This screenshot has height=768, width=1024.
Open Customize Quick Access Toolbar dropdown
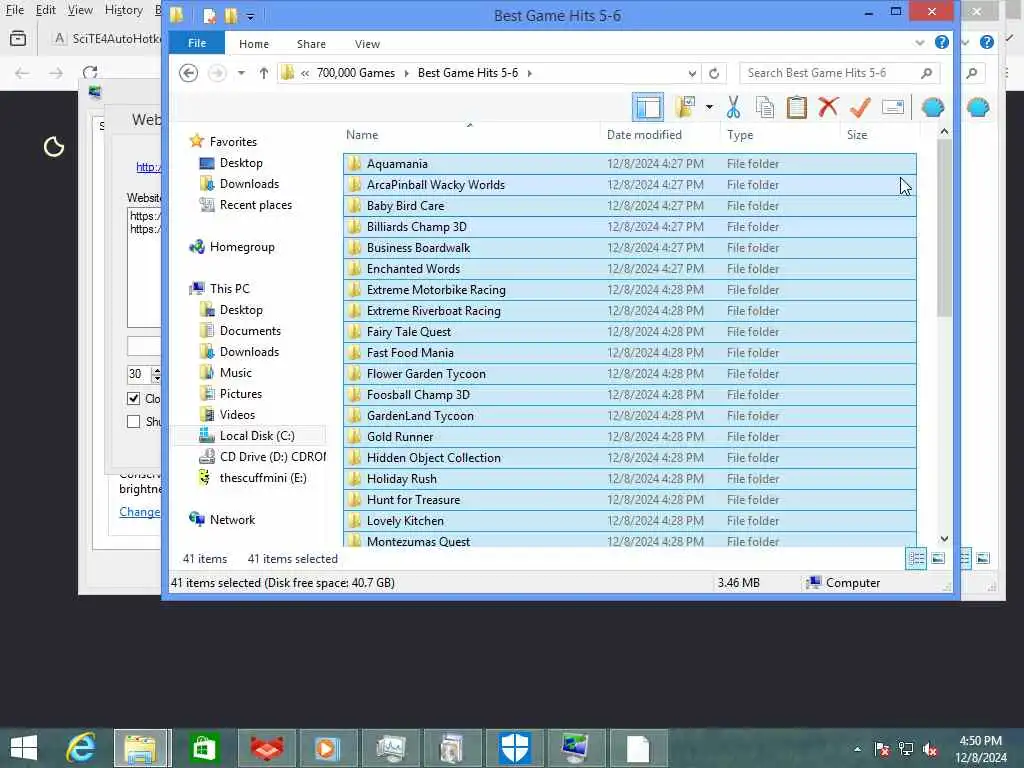tap(250, 16)
